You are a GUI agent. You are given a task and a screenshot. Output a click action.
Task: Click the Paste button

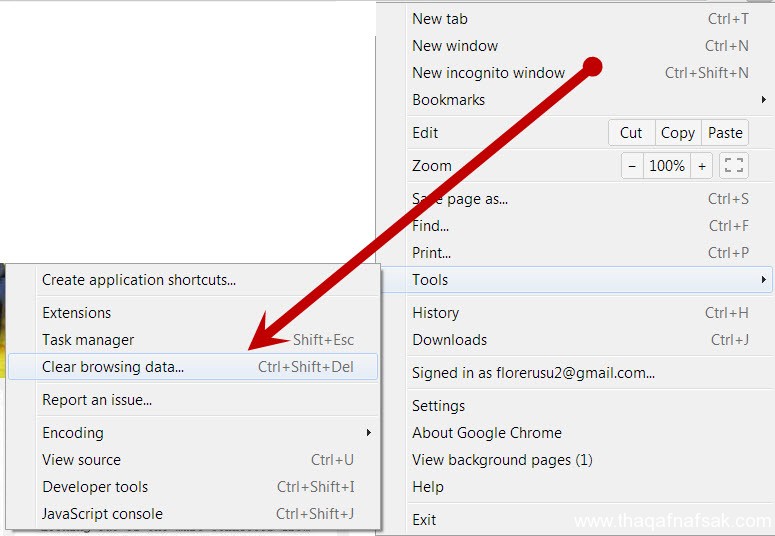click(725, 133)
